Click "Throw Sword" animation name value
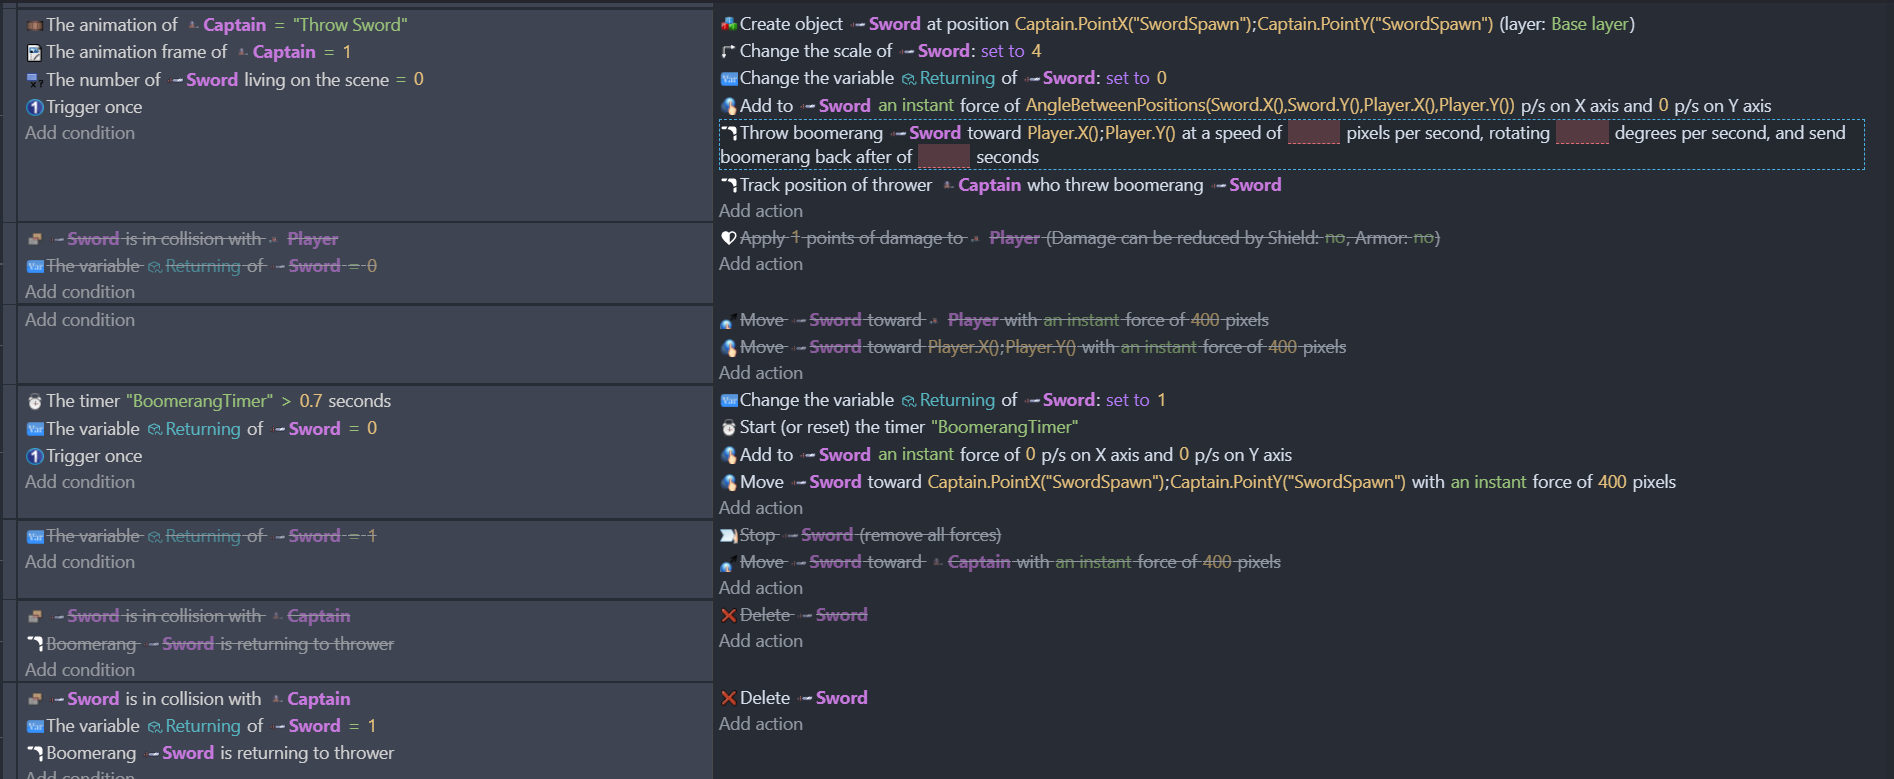 pos(350,25)
